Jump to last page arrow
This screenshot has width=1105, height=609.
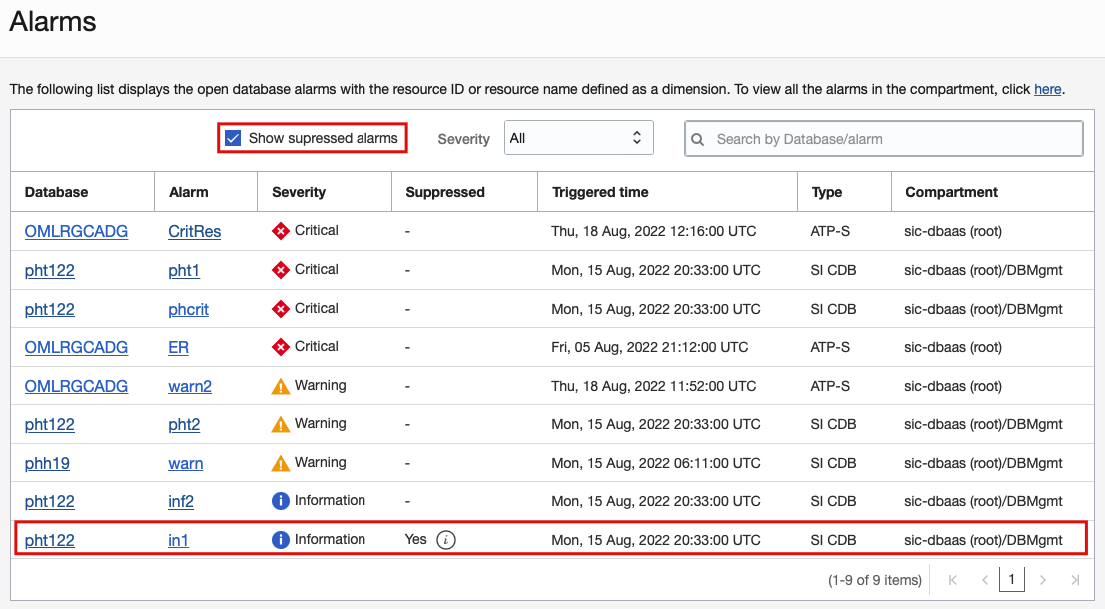tap(1075, 580)
